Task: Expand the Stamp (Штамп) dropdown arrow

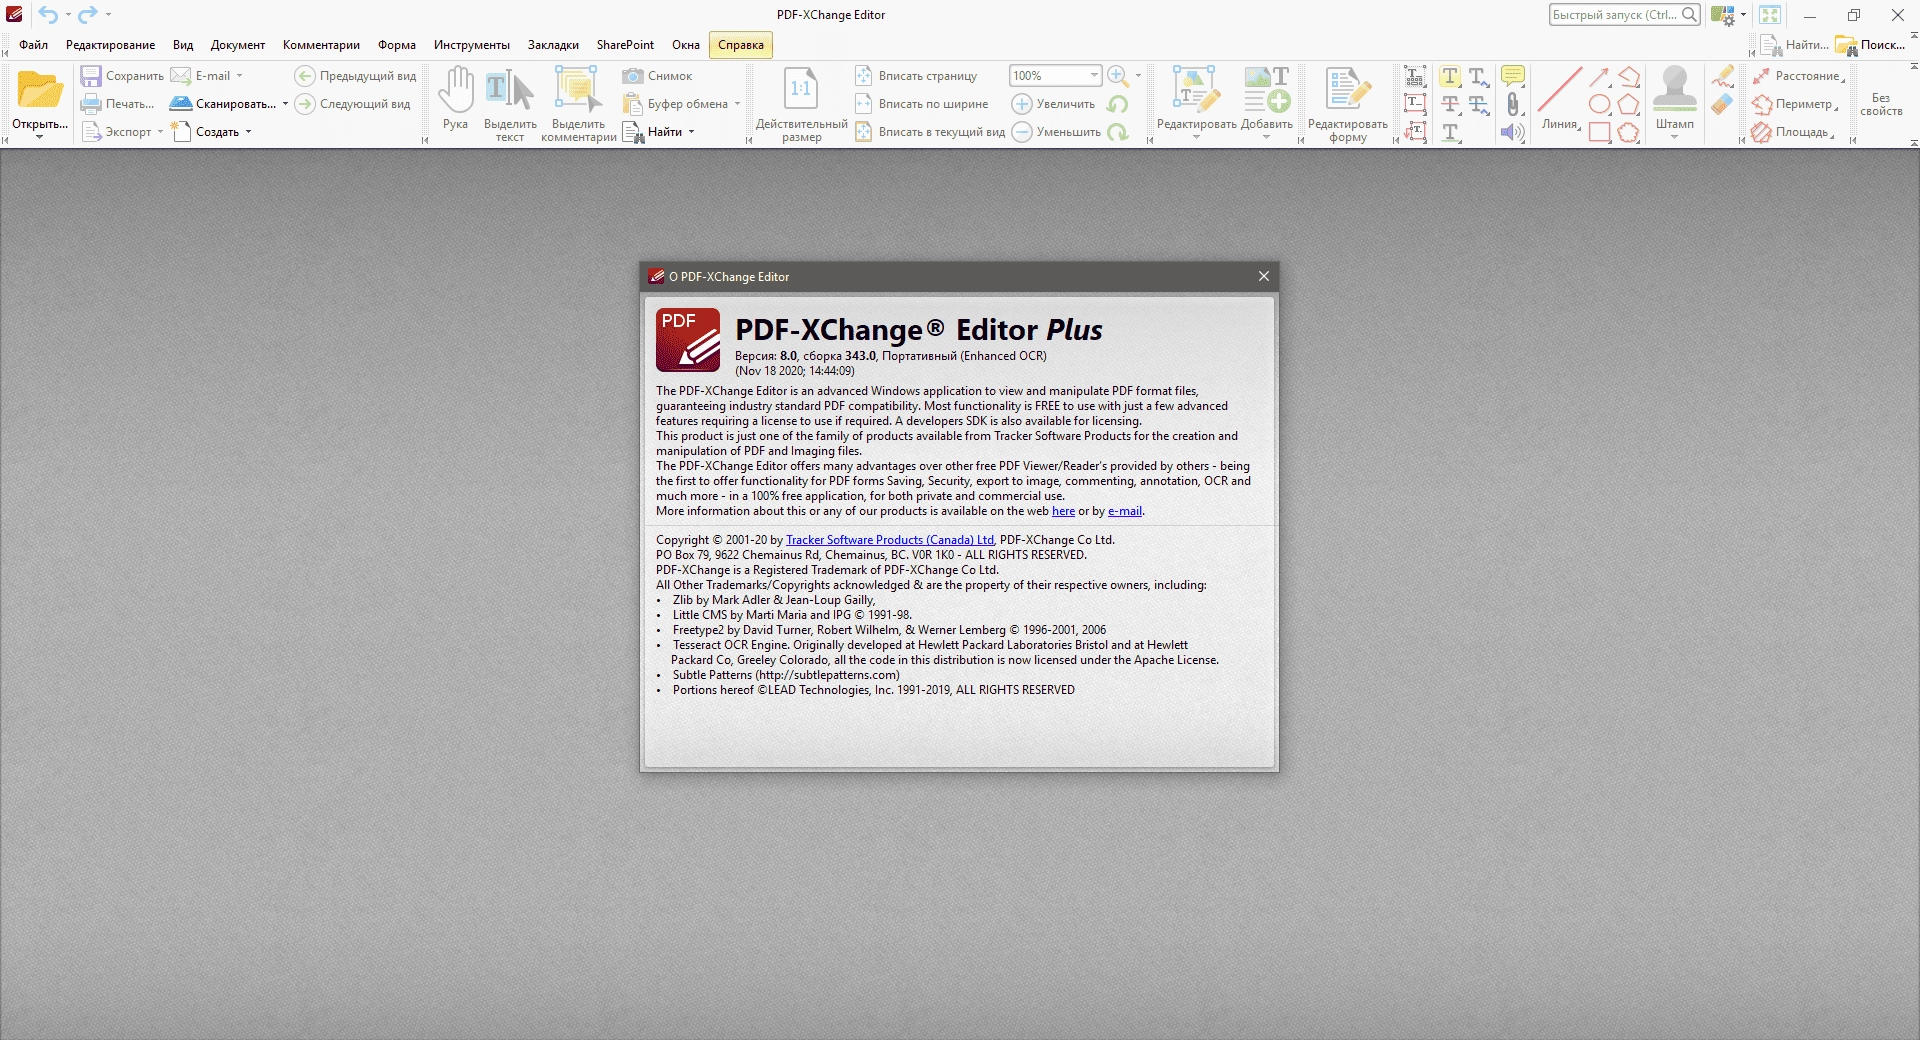Action: (x=1674, y=137)
